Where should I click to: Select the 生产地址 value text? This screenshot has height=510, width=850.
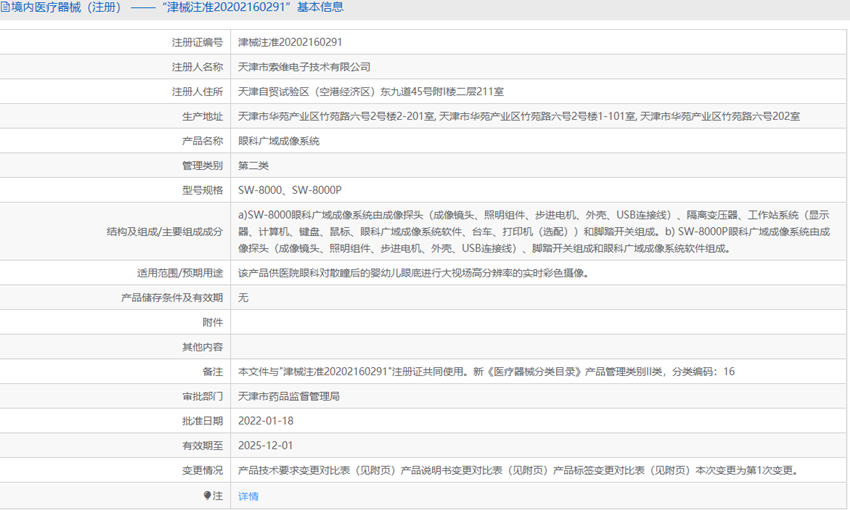tap(519, 117)
